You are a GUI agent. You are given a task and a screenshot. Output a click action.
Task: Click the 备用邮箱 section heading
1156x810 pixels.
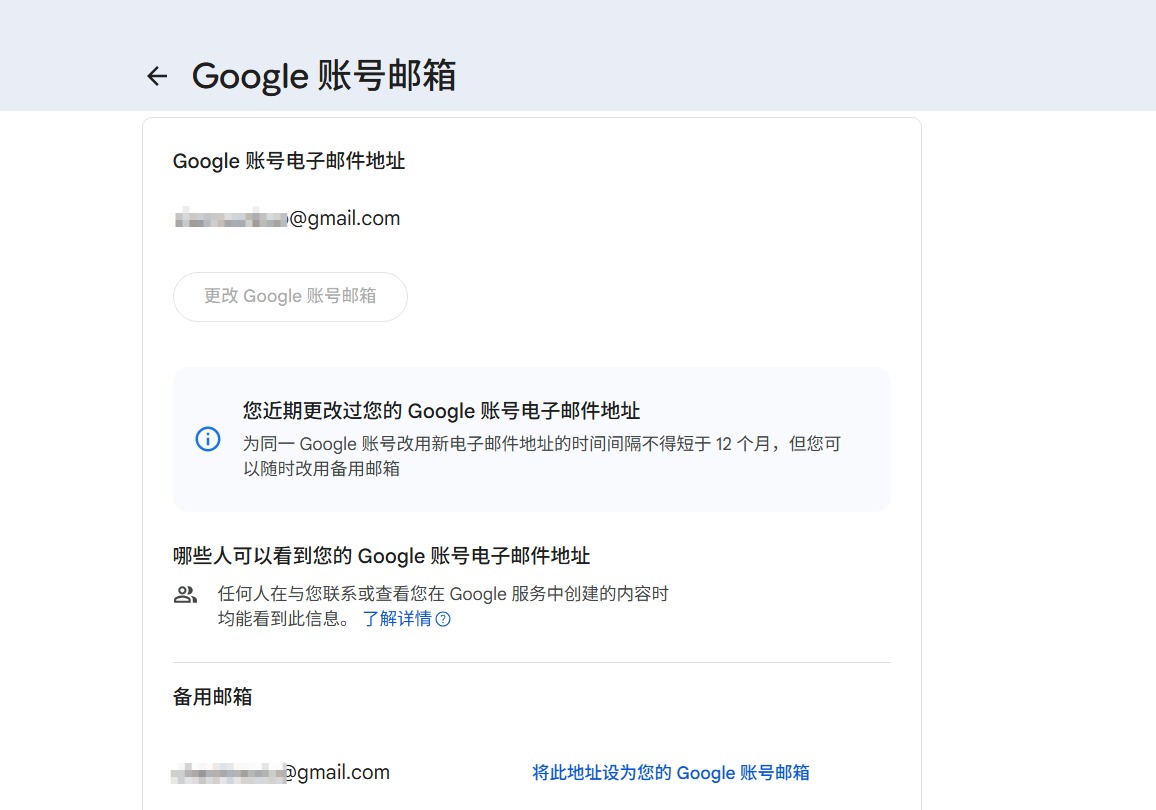click(x=212, y=697)
